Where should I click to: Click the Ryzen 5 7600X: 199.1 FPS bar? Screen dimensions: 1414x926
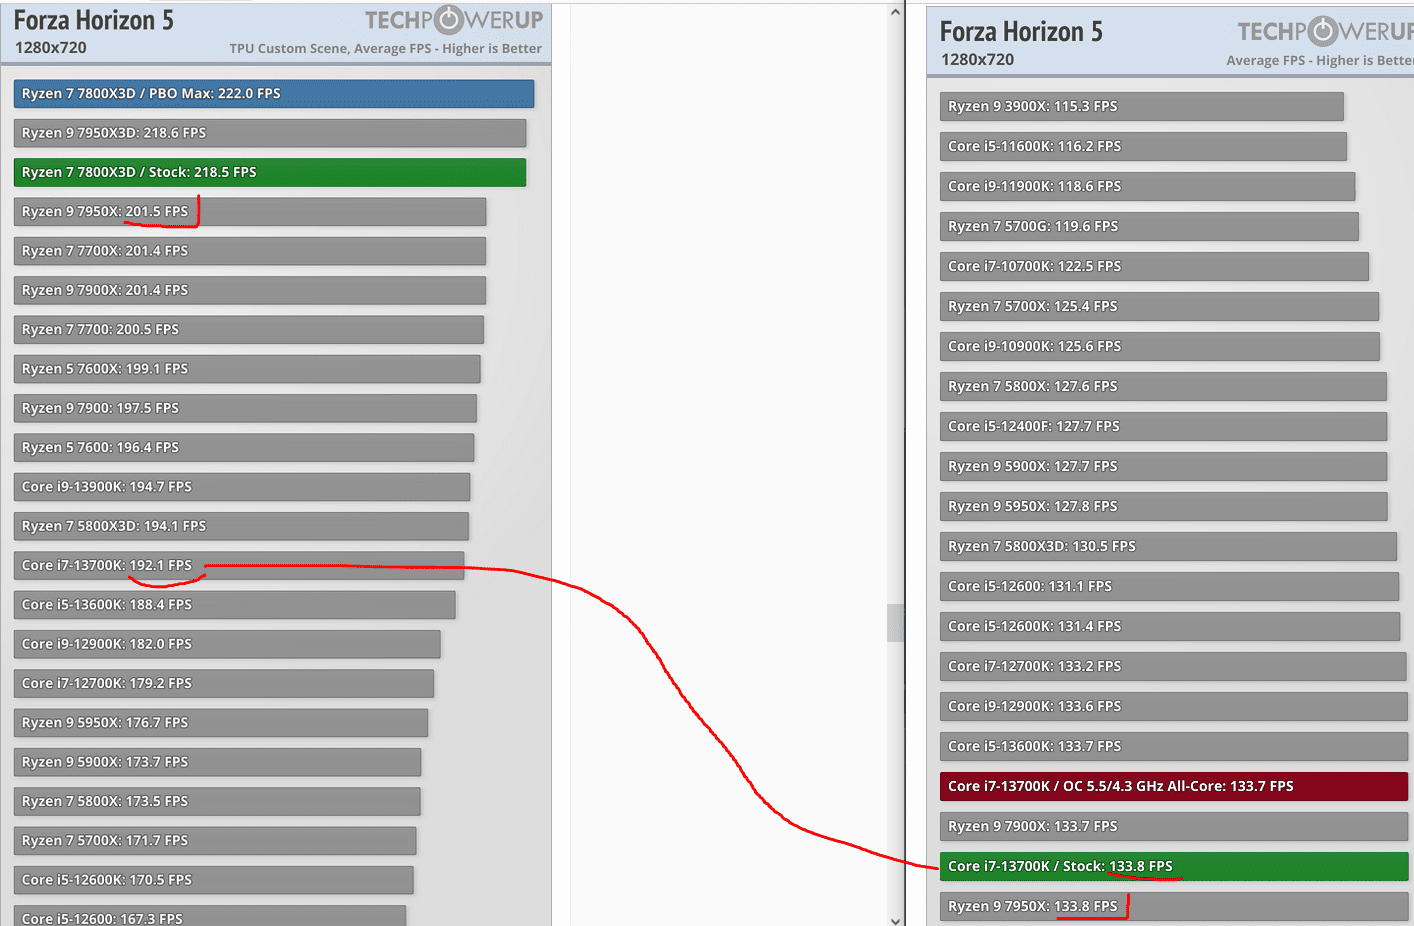click(x=247, y=369)
